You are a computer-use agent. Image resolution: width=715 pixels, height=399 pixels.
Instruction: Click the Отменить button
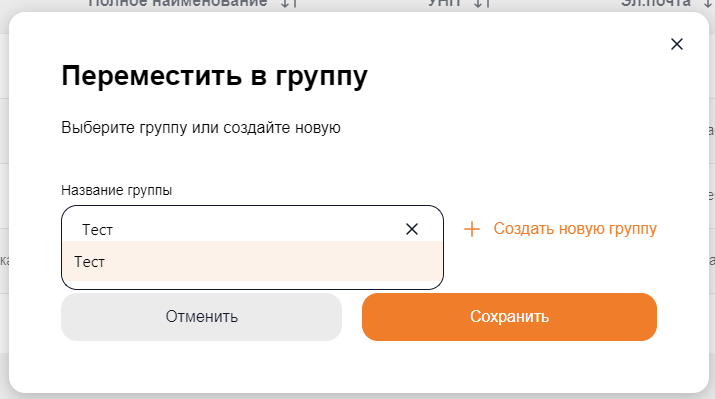pyautogui.click(x=202, y=316)
